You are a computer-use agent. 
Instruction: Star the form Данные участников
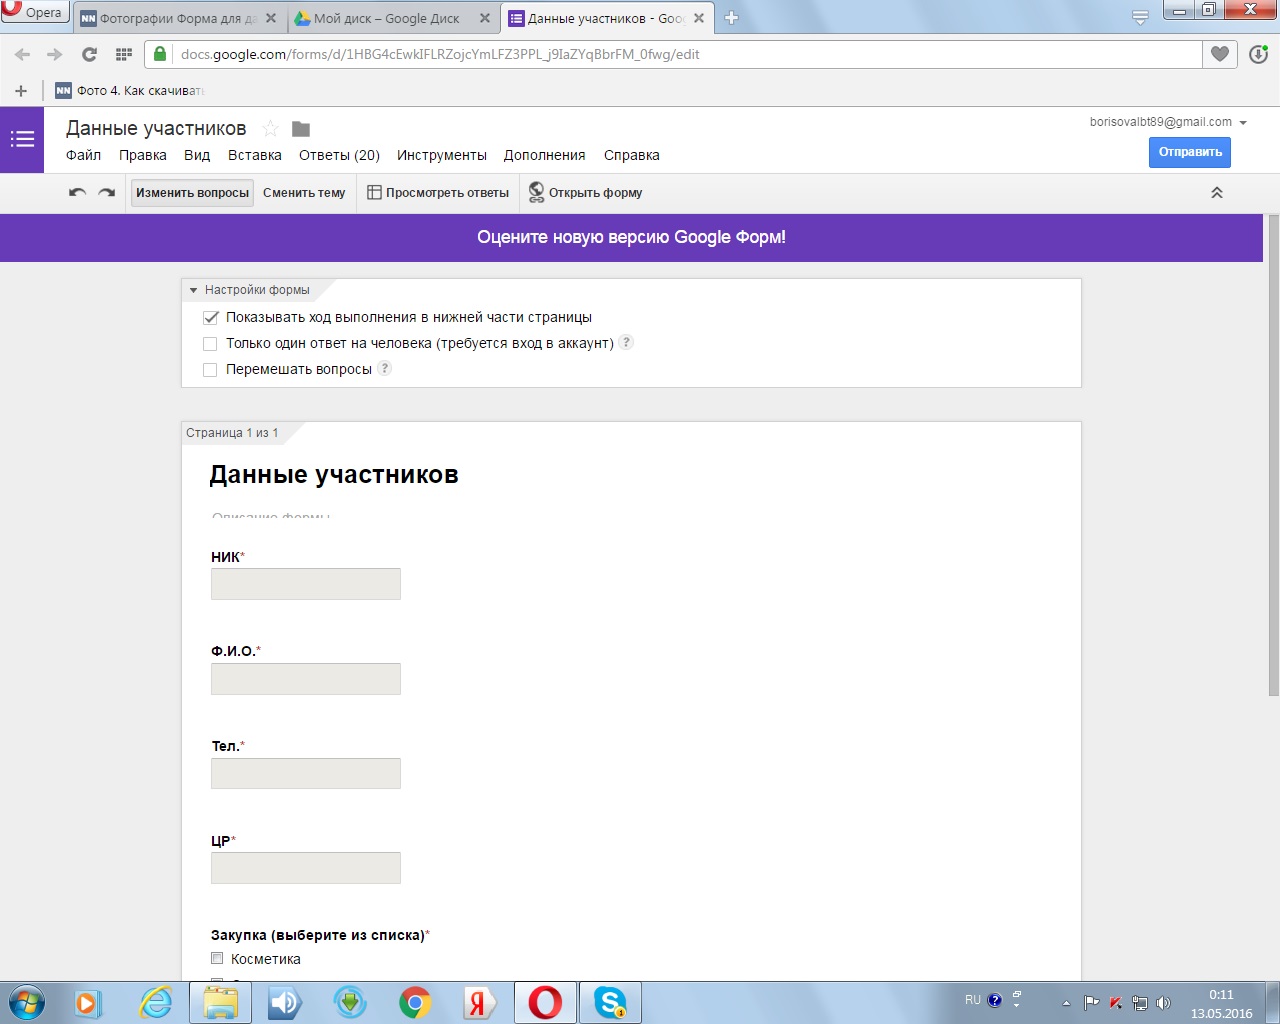(270, 129)
